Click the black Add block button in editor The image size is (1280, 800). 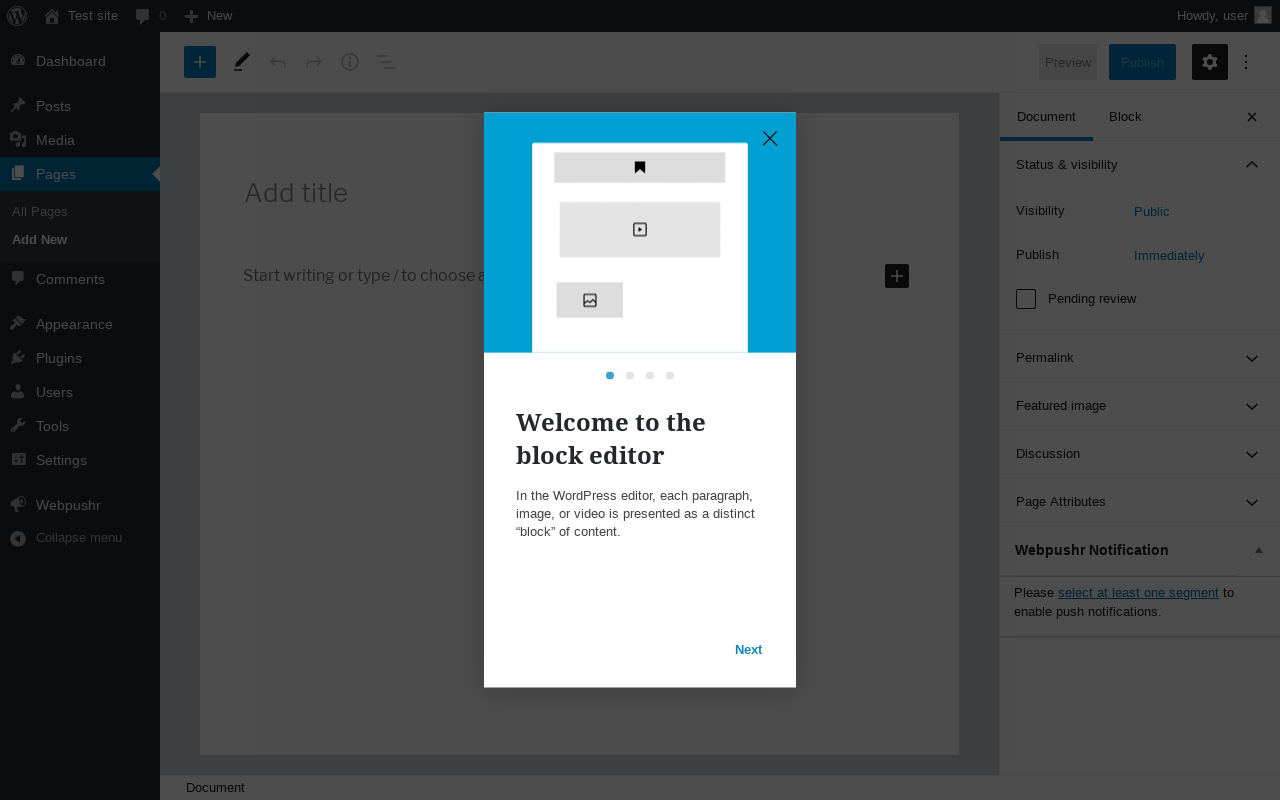coord(897,276)
